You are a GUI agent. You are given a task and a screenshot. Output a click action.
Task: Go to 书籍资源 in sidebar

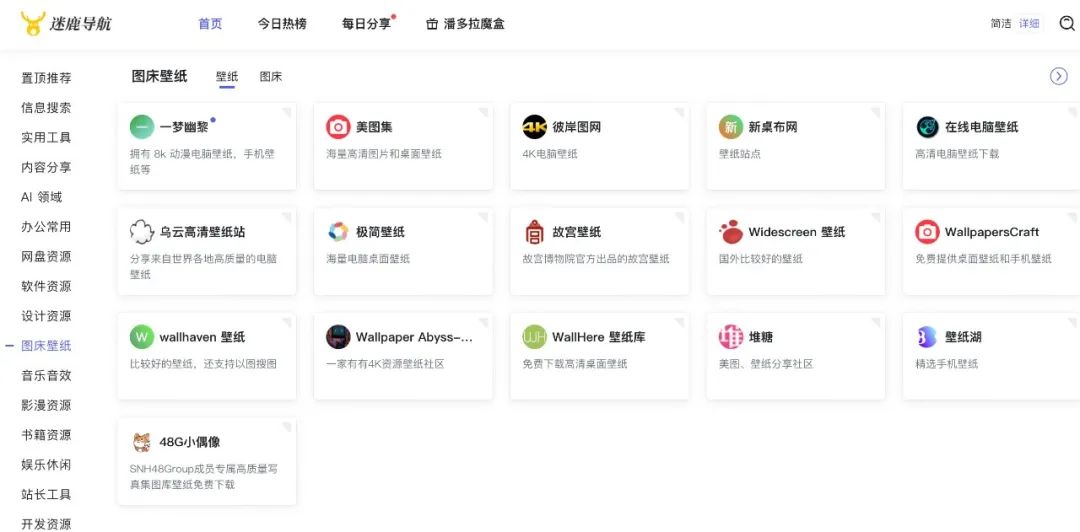(46, 435)
